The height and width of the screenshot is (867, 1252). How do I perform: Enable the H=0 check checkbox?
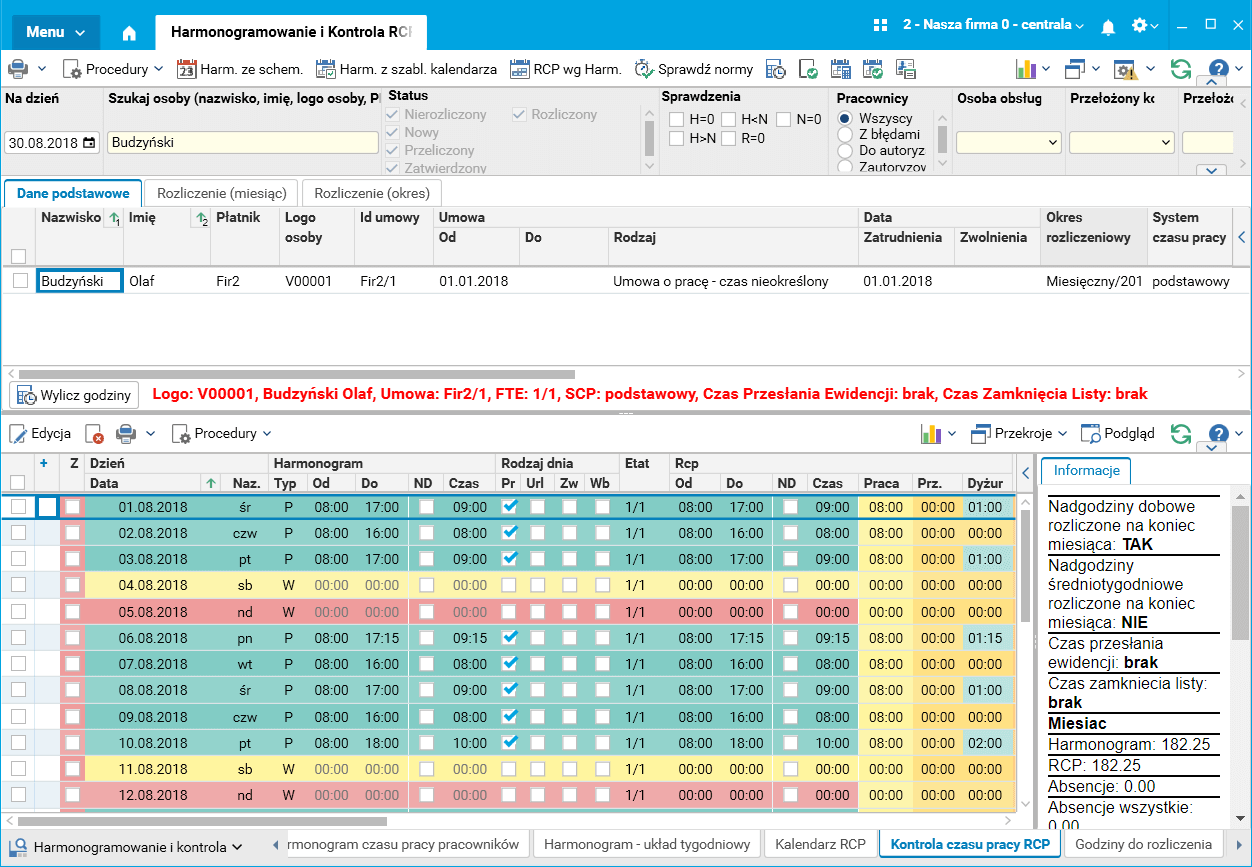coord(676,120)
